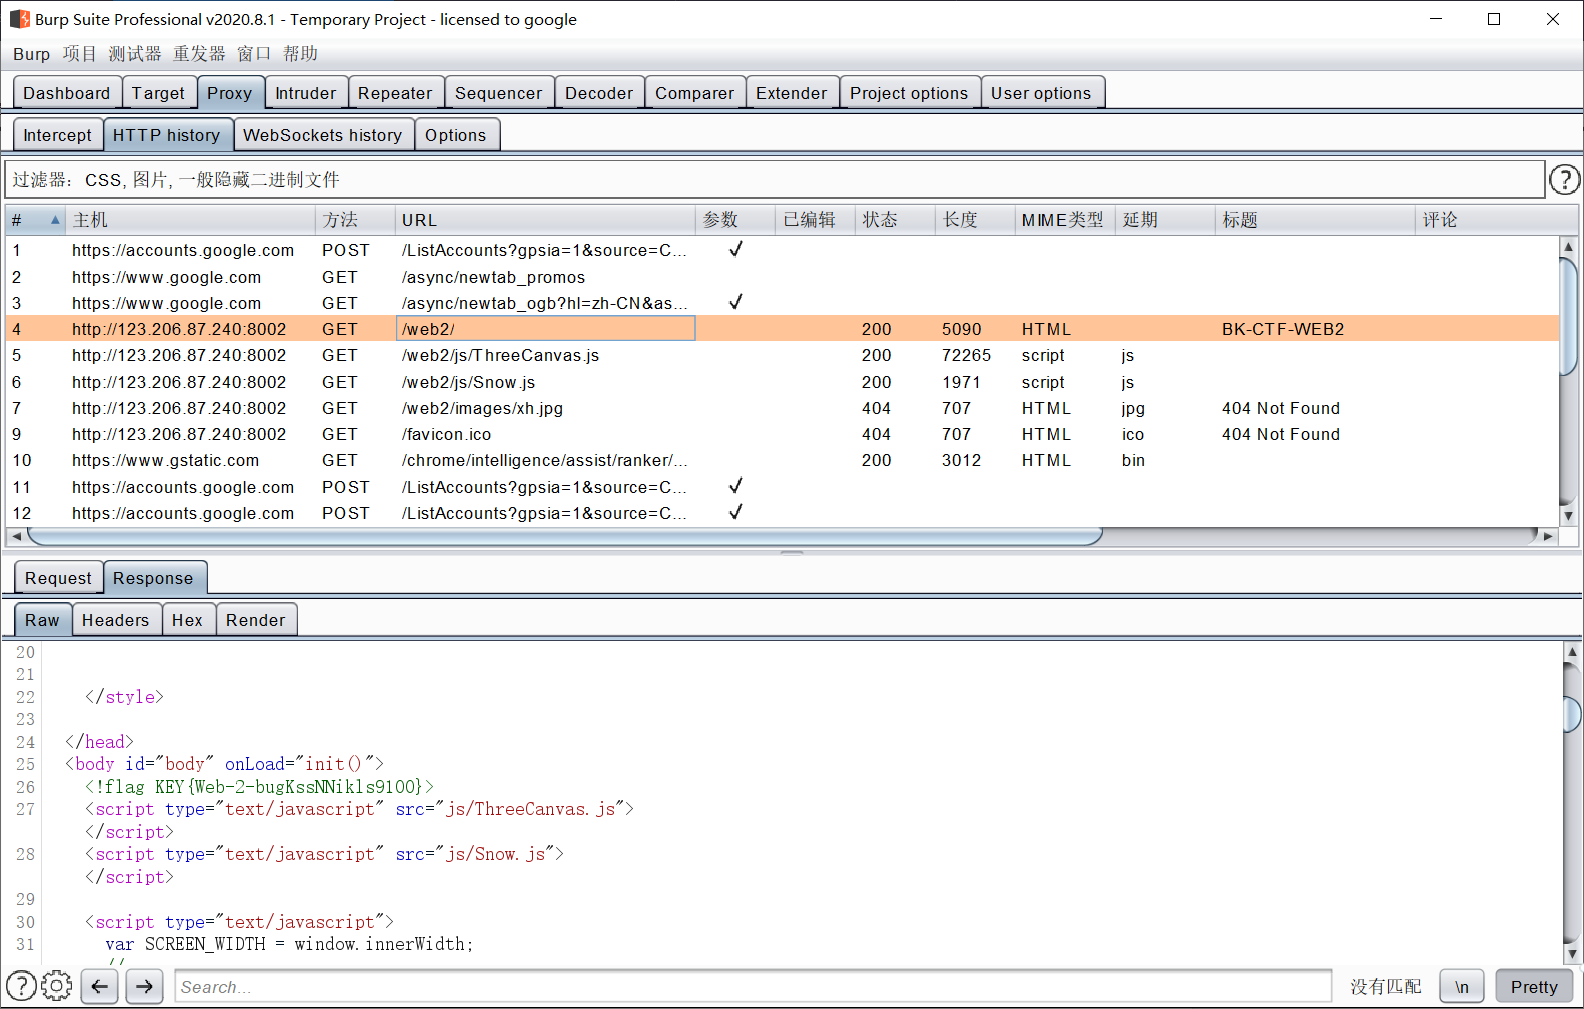Click the history table horizontal scrollbar
Image resolution: width=1584 pixels, height=1009 pixels.
point(565,536)
